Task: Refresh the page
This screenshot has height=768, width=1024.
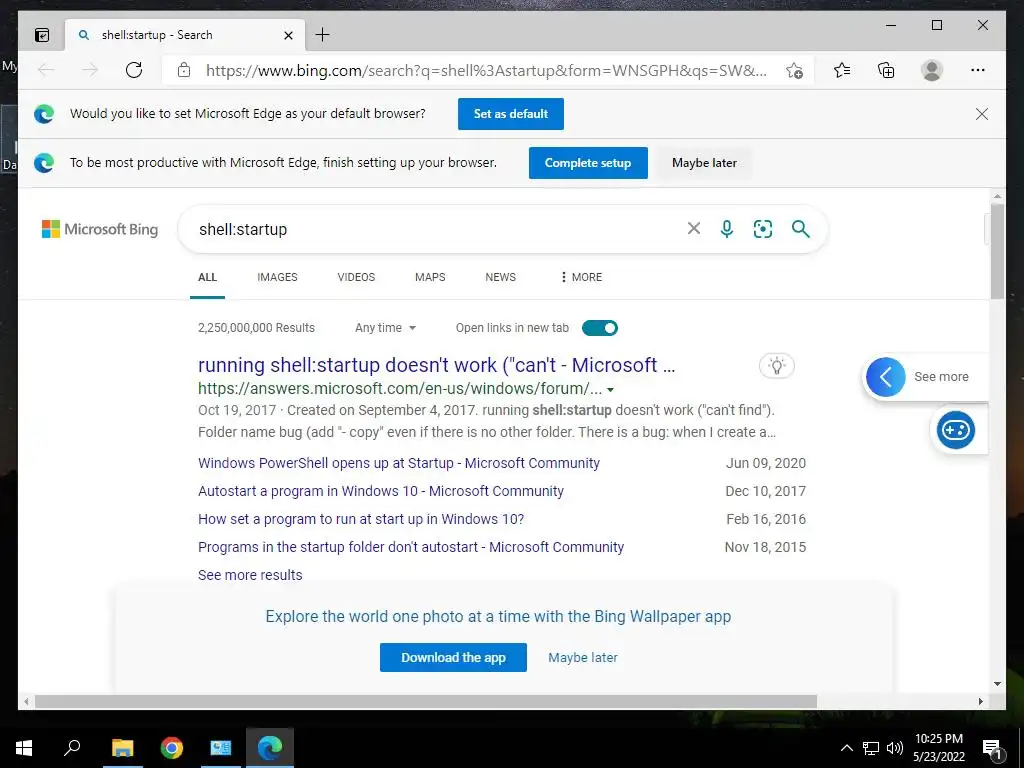Action: (134, 70)
